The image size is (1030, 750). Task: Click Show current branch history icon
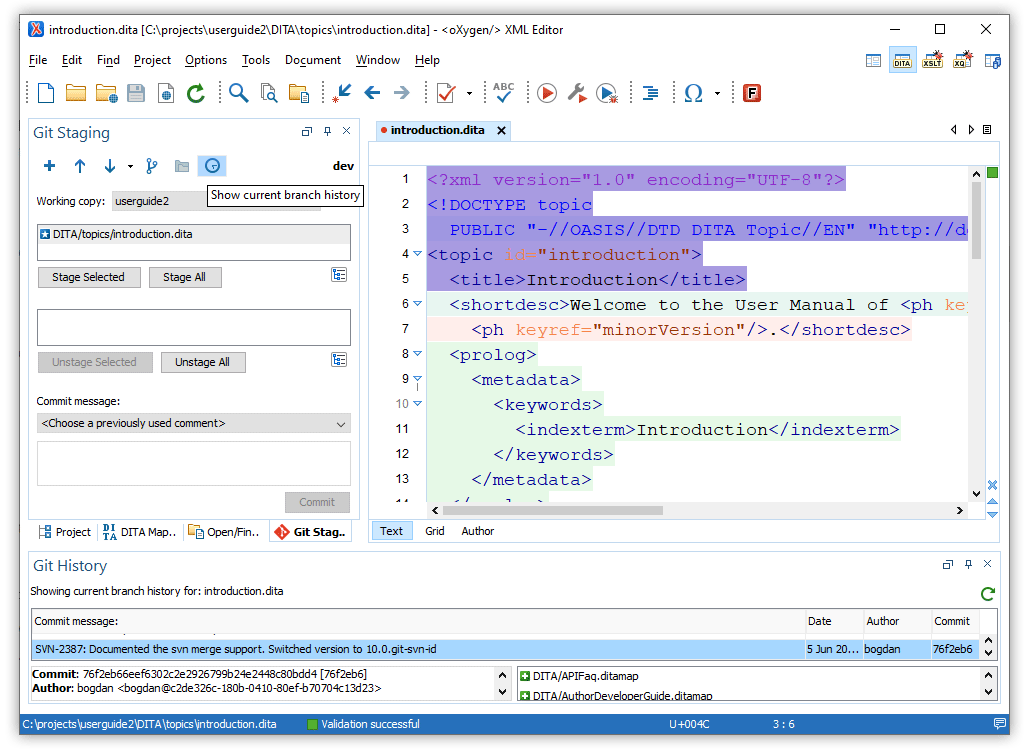[212, 165]
